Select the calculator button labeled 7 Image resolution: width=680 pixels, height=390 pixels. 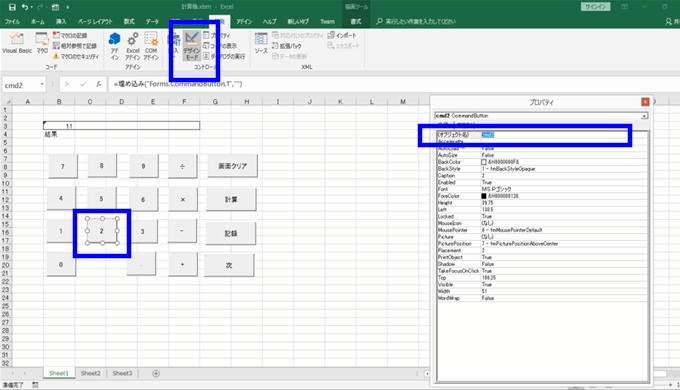pyautogui.click(x=62, y=167)
